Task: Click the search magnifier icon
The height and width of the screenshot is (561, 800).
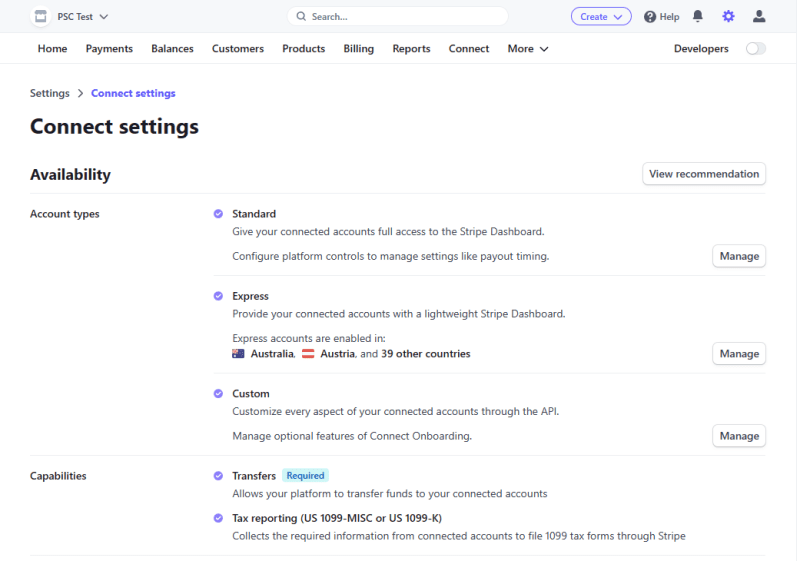Action: pyautogui.click(x=302, y=16)
